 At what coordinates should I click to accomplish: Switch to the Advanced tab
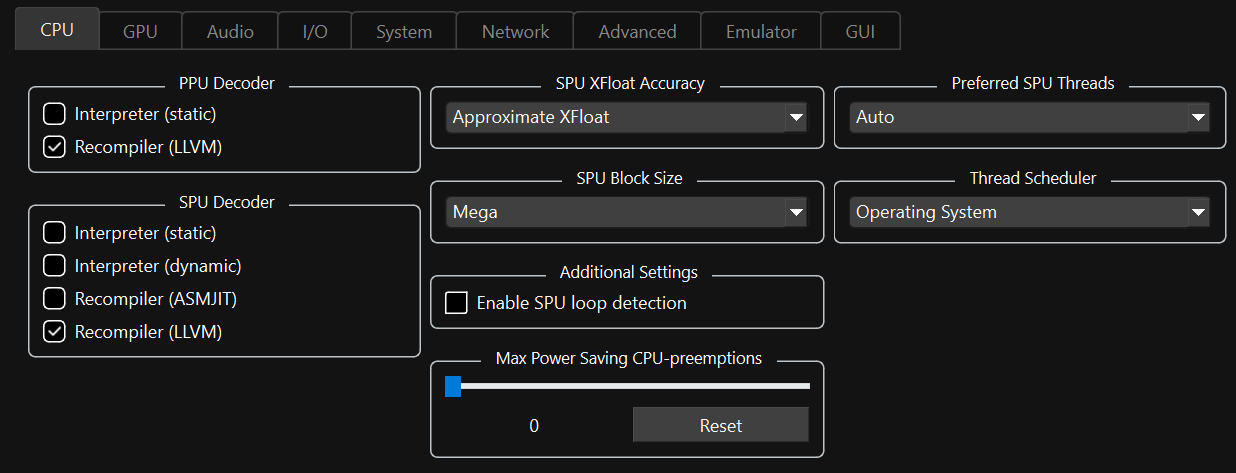(637, 31)
